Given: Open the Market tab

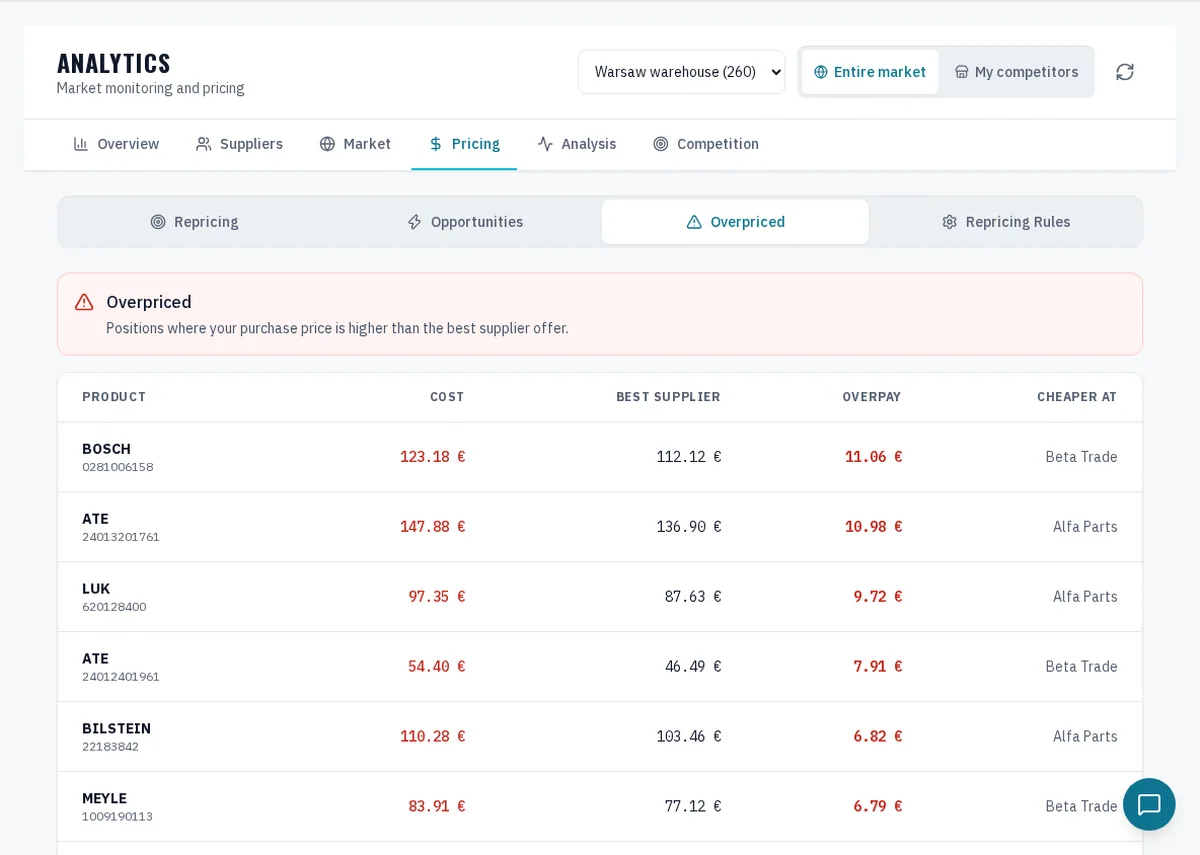Looking at the screenshot, I should 355,144.
